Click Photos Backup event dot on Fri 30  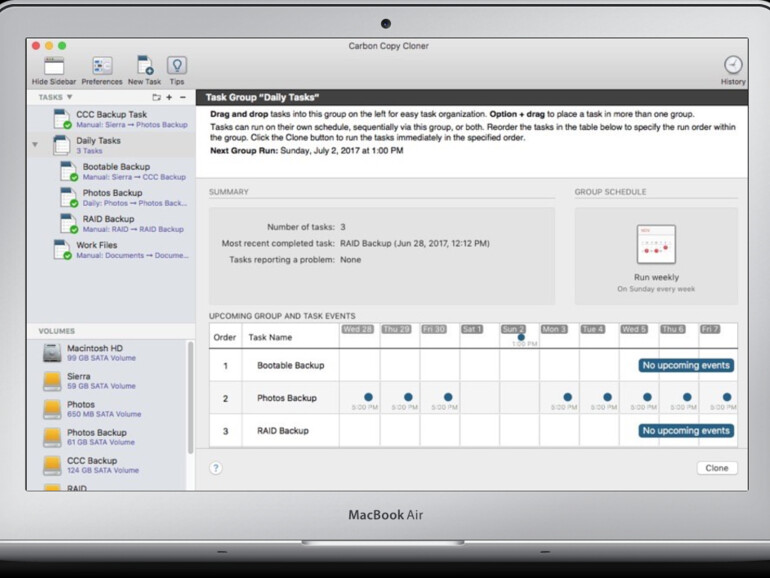(x=448, y=397)
